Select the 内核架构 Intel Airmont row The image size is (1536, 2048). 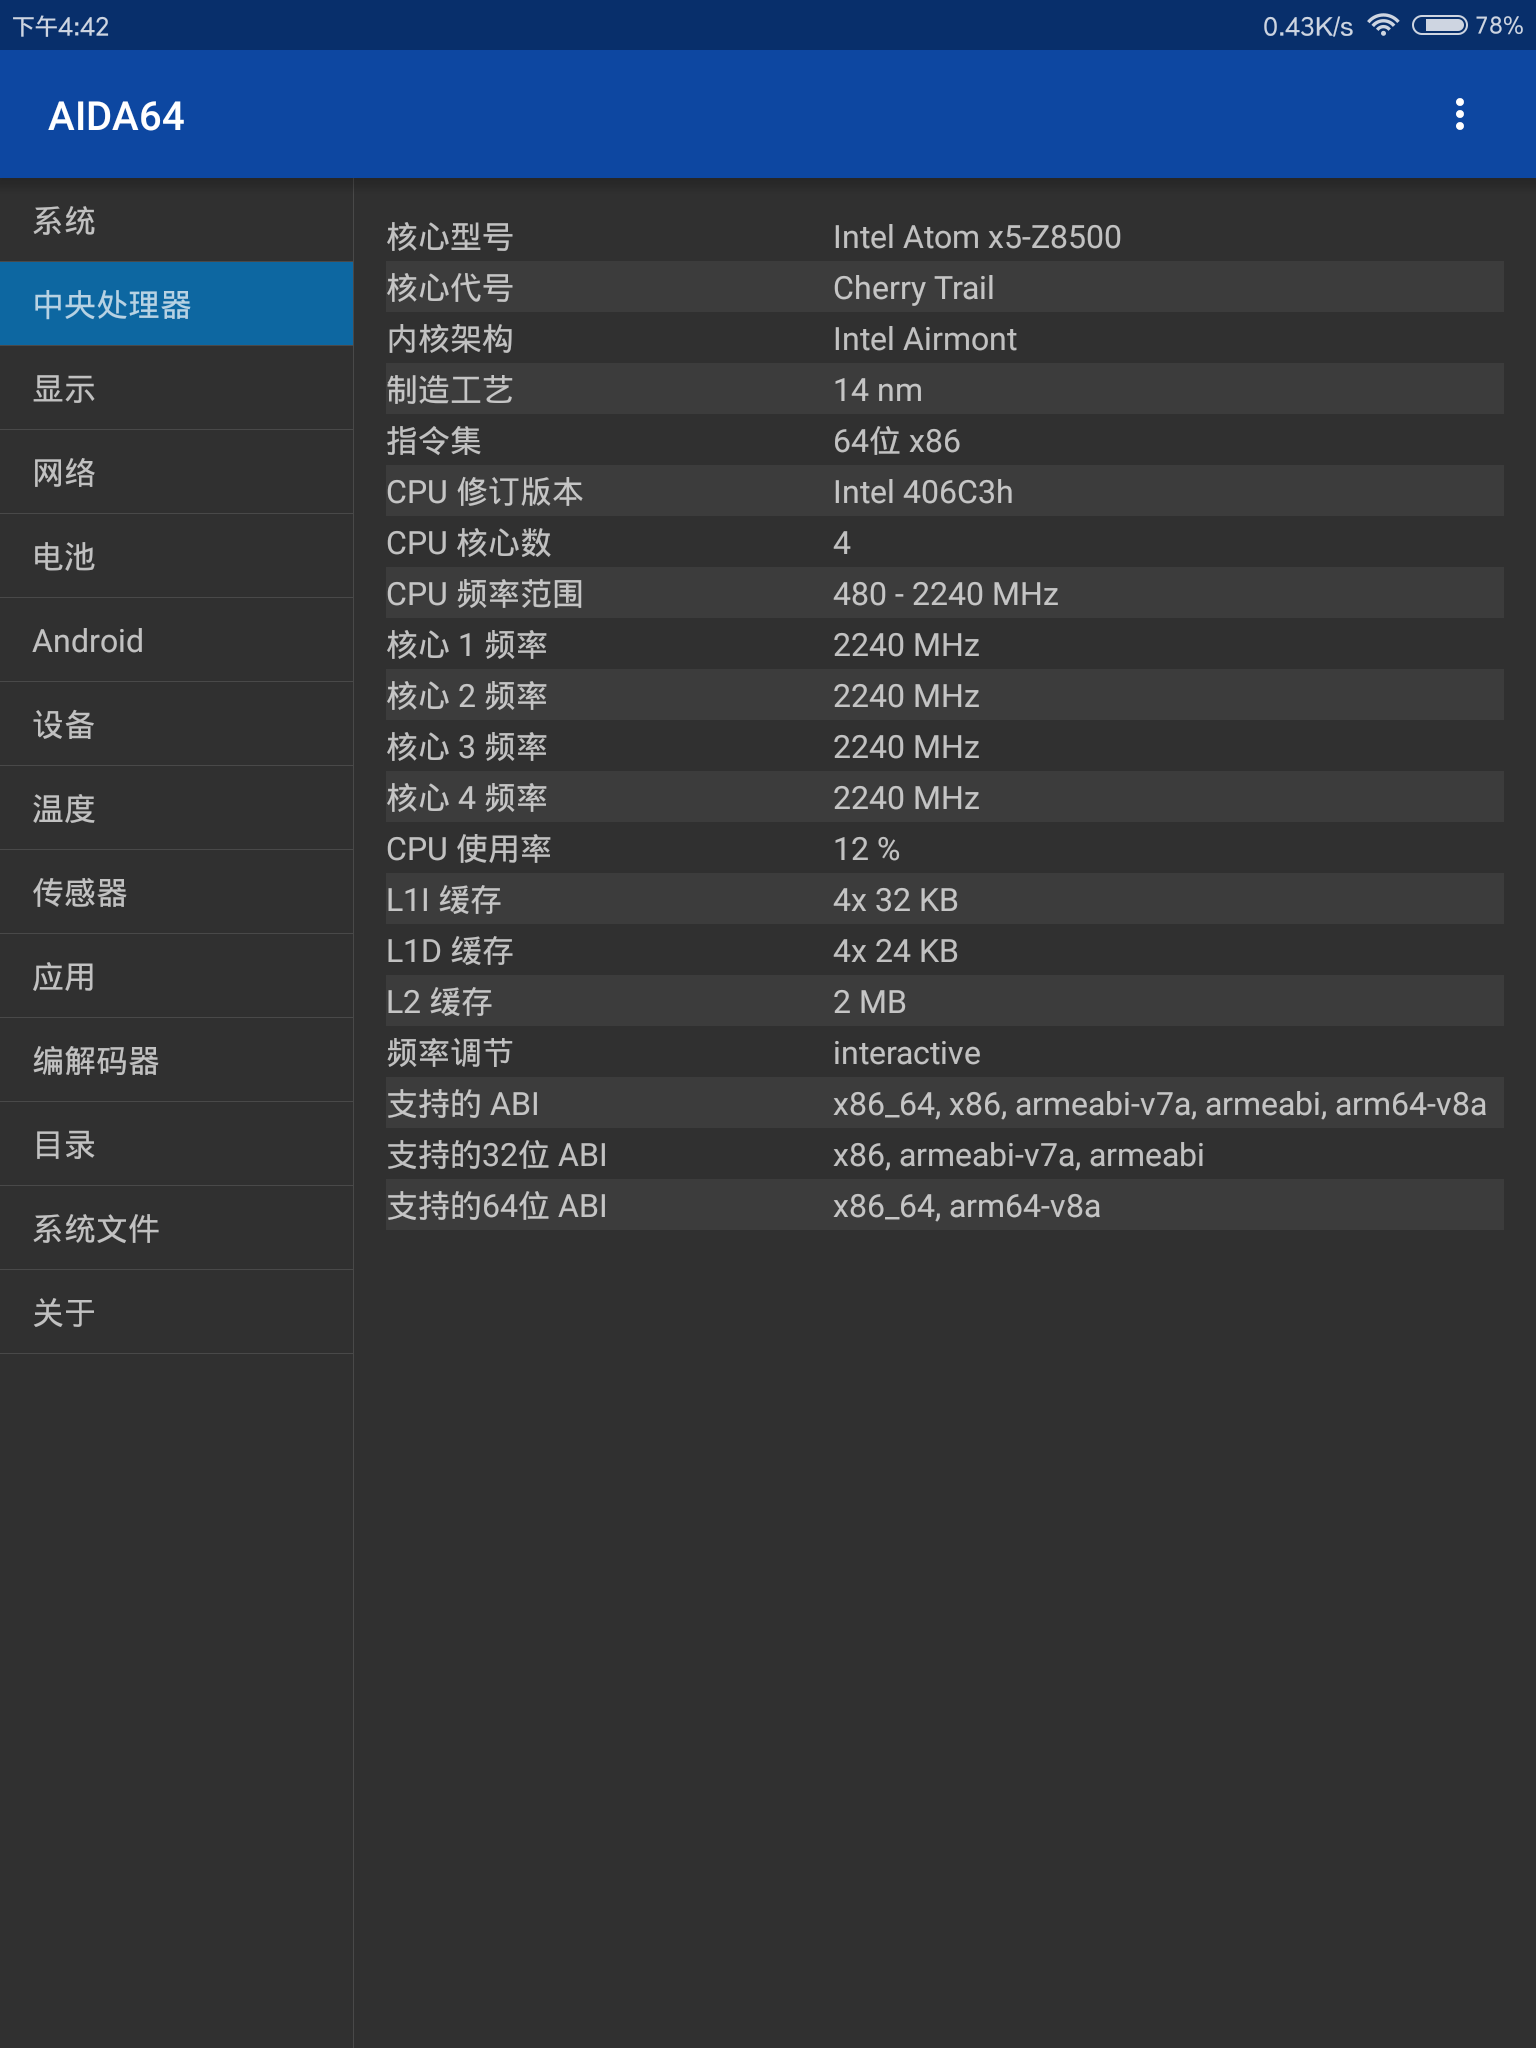(944, 338)
